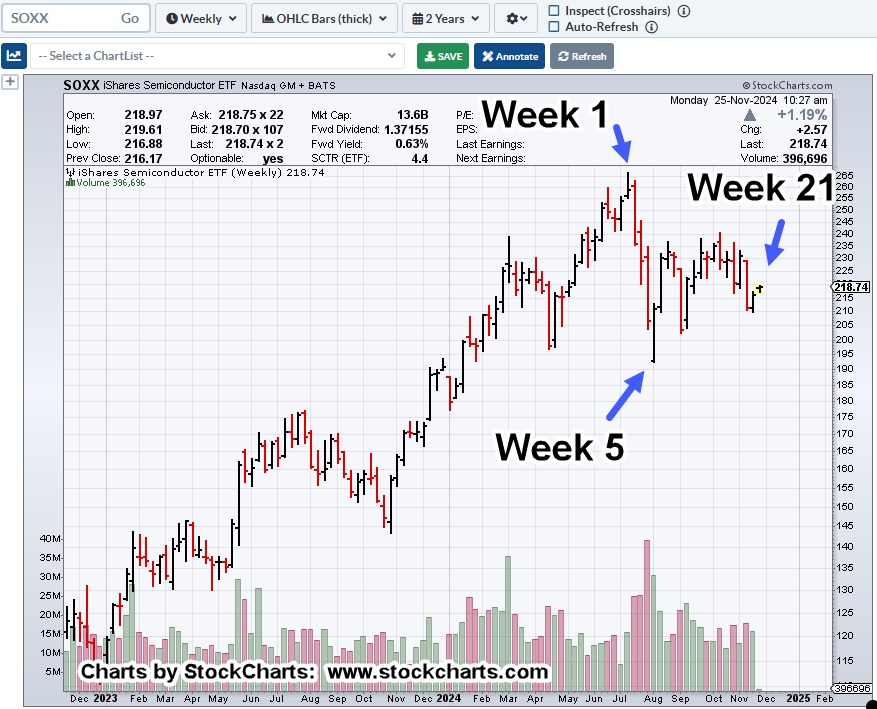Click the Annotate button

click(509, 56)
